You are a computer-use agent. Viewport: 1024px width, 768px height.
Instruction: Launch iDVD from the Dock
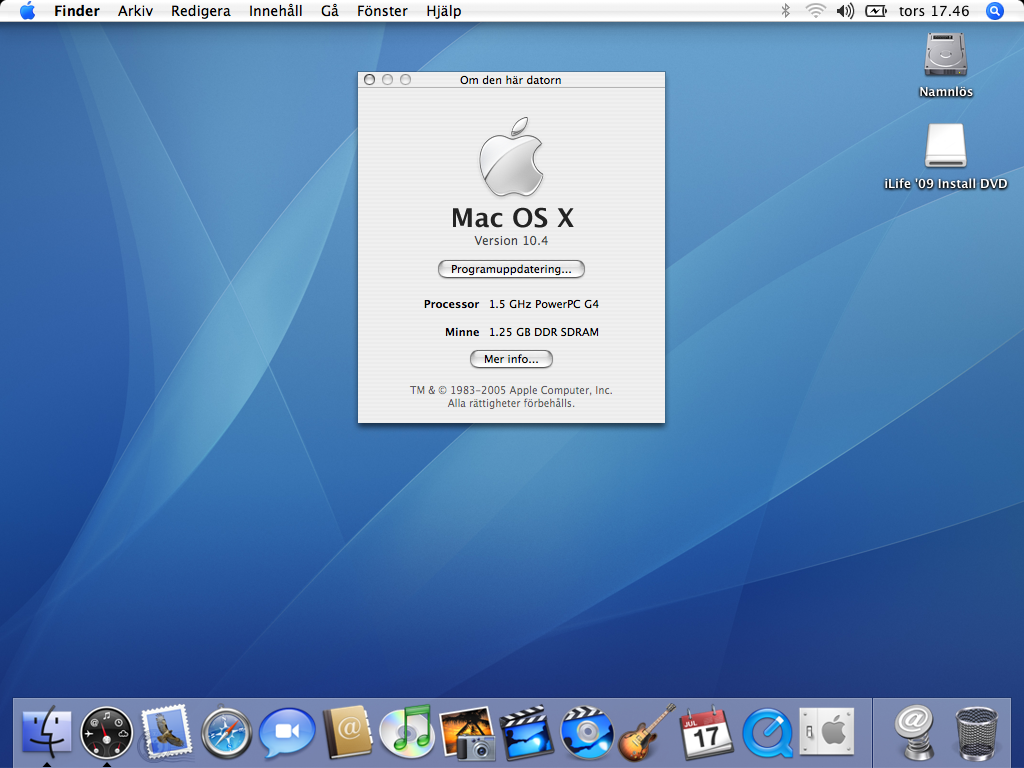(586, 733)
